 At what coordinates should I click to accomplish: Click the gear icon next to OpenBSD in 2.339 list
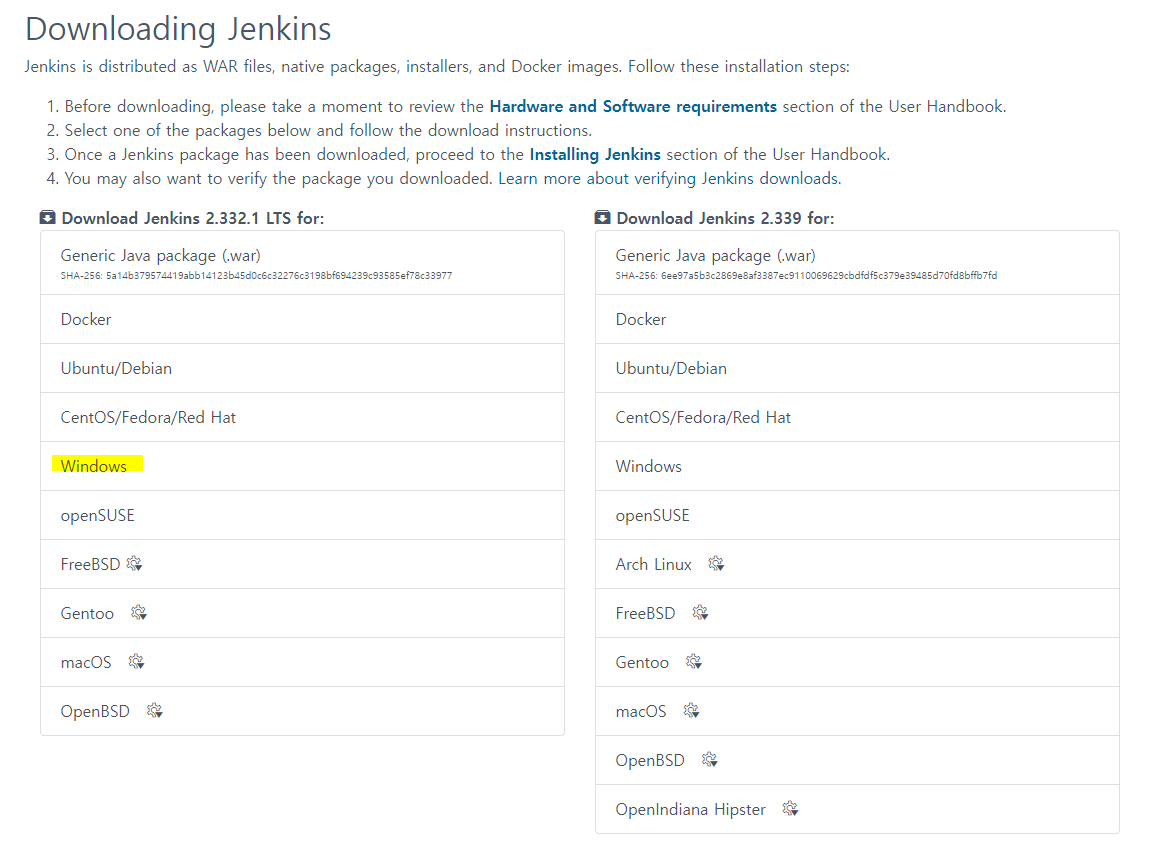[x=709, y=760]
